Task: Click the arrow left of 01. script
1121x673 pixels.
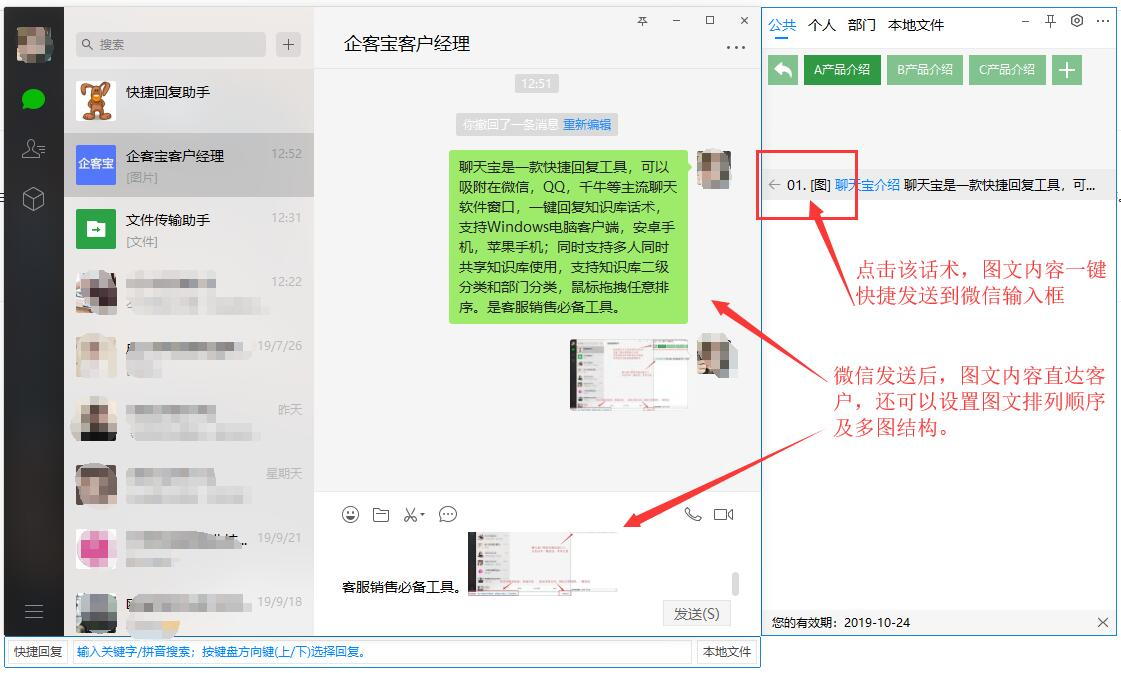Action: click(774, 185)
